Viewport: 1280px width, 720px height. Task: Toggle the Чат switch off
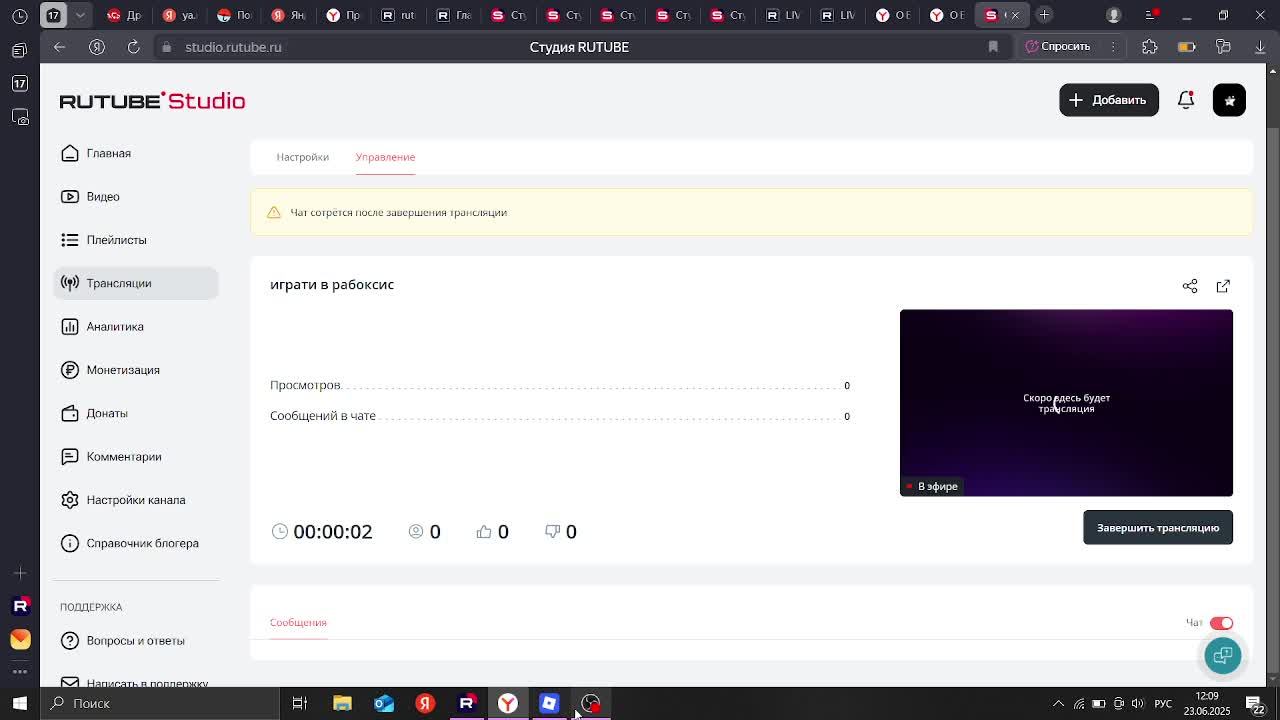[1221, 623]
